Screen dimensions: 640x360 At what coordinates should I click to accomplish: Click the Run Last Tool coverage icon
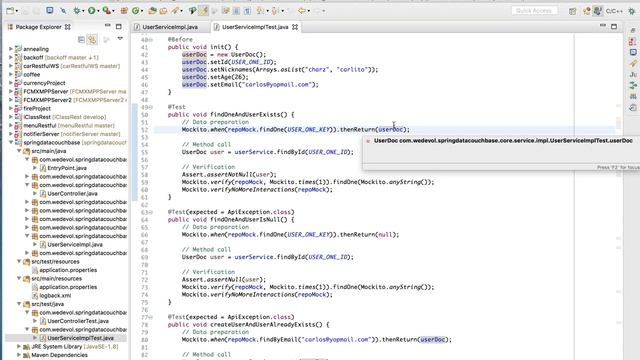[x=106, y=11]
